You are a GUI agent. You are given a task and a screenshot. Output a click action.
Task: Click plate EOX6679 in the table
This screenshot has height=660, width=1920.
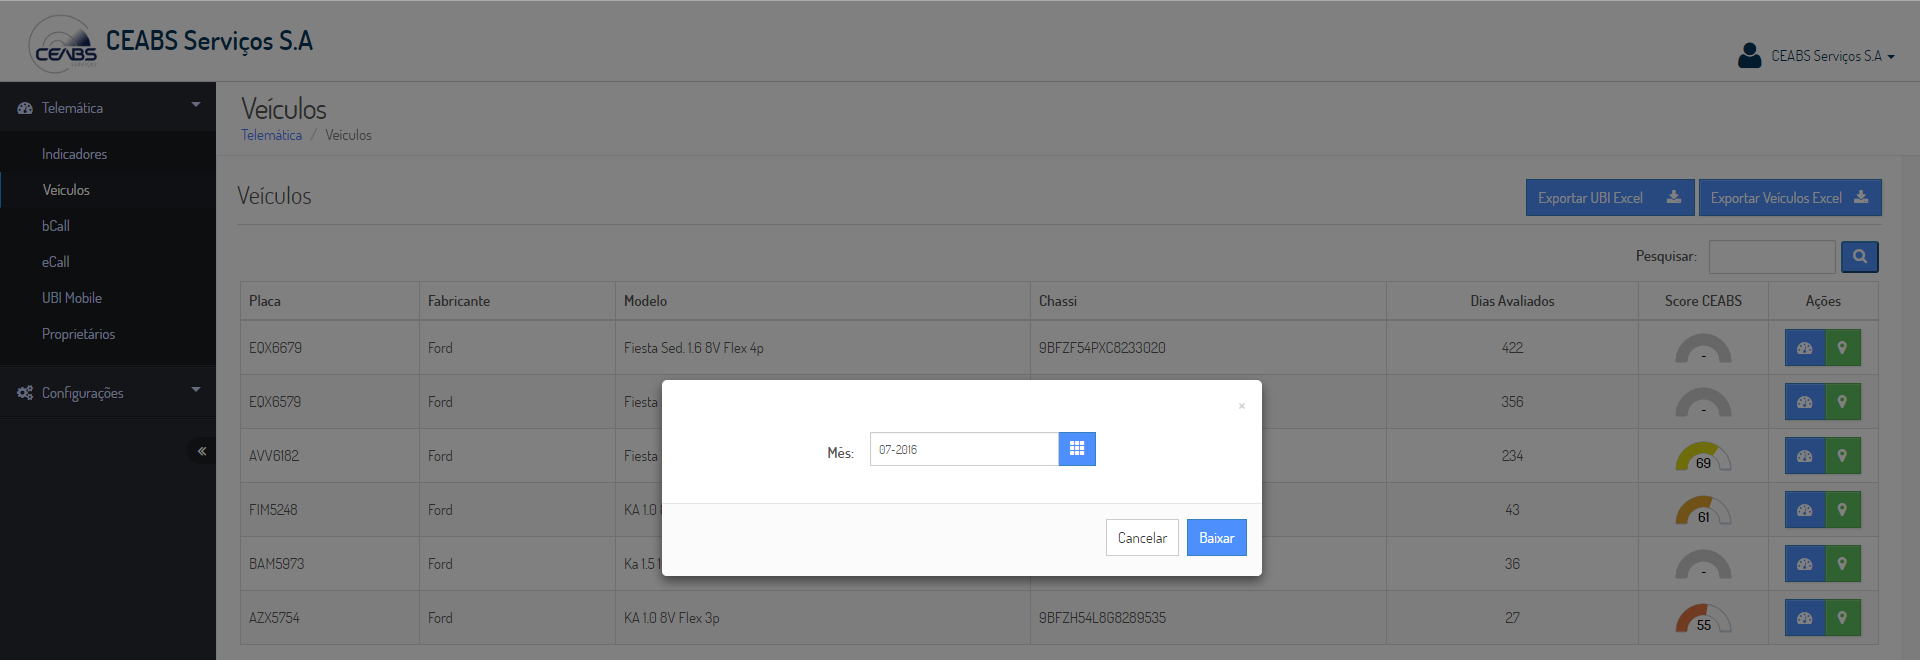(x=275, y=348)
